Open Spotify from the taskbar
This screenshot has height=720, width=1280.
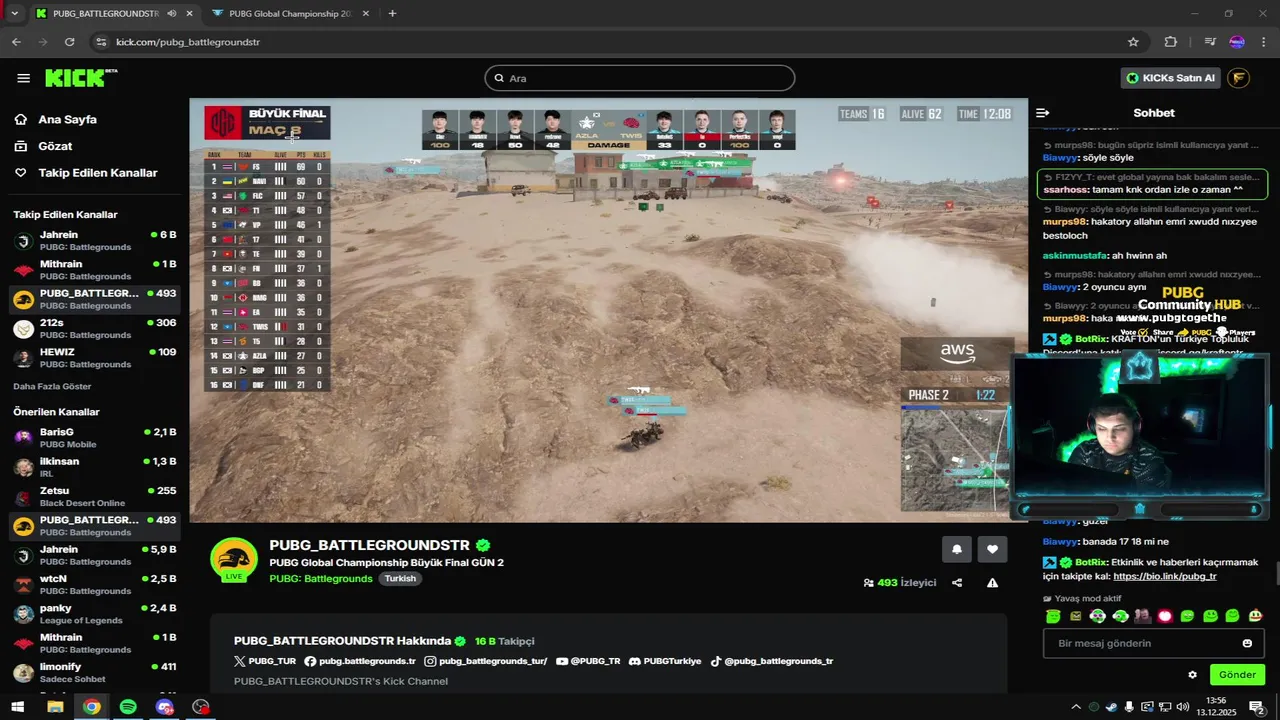click(x=128, y=707)
